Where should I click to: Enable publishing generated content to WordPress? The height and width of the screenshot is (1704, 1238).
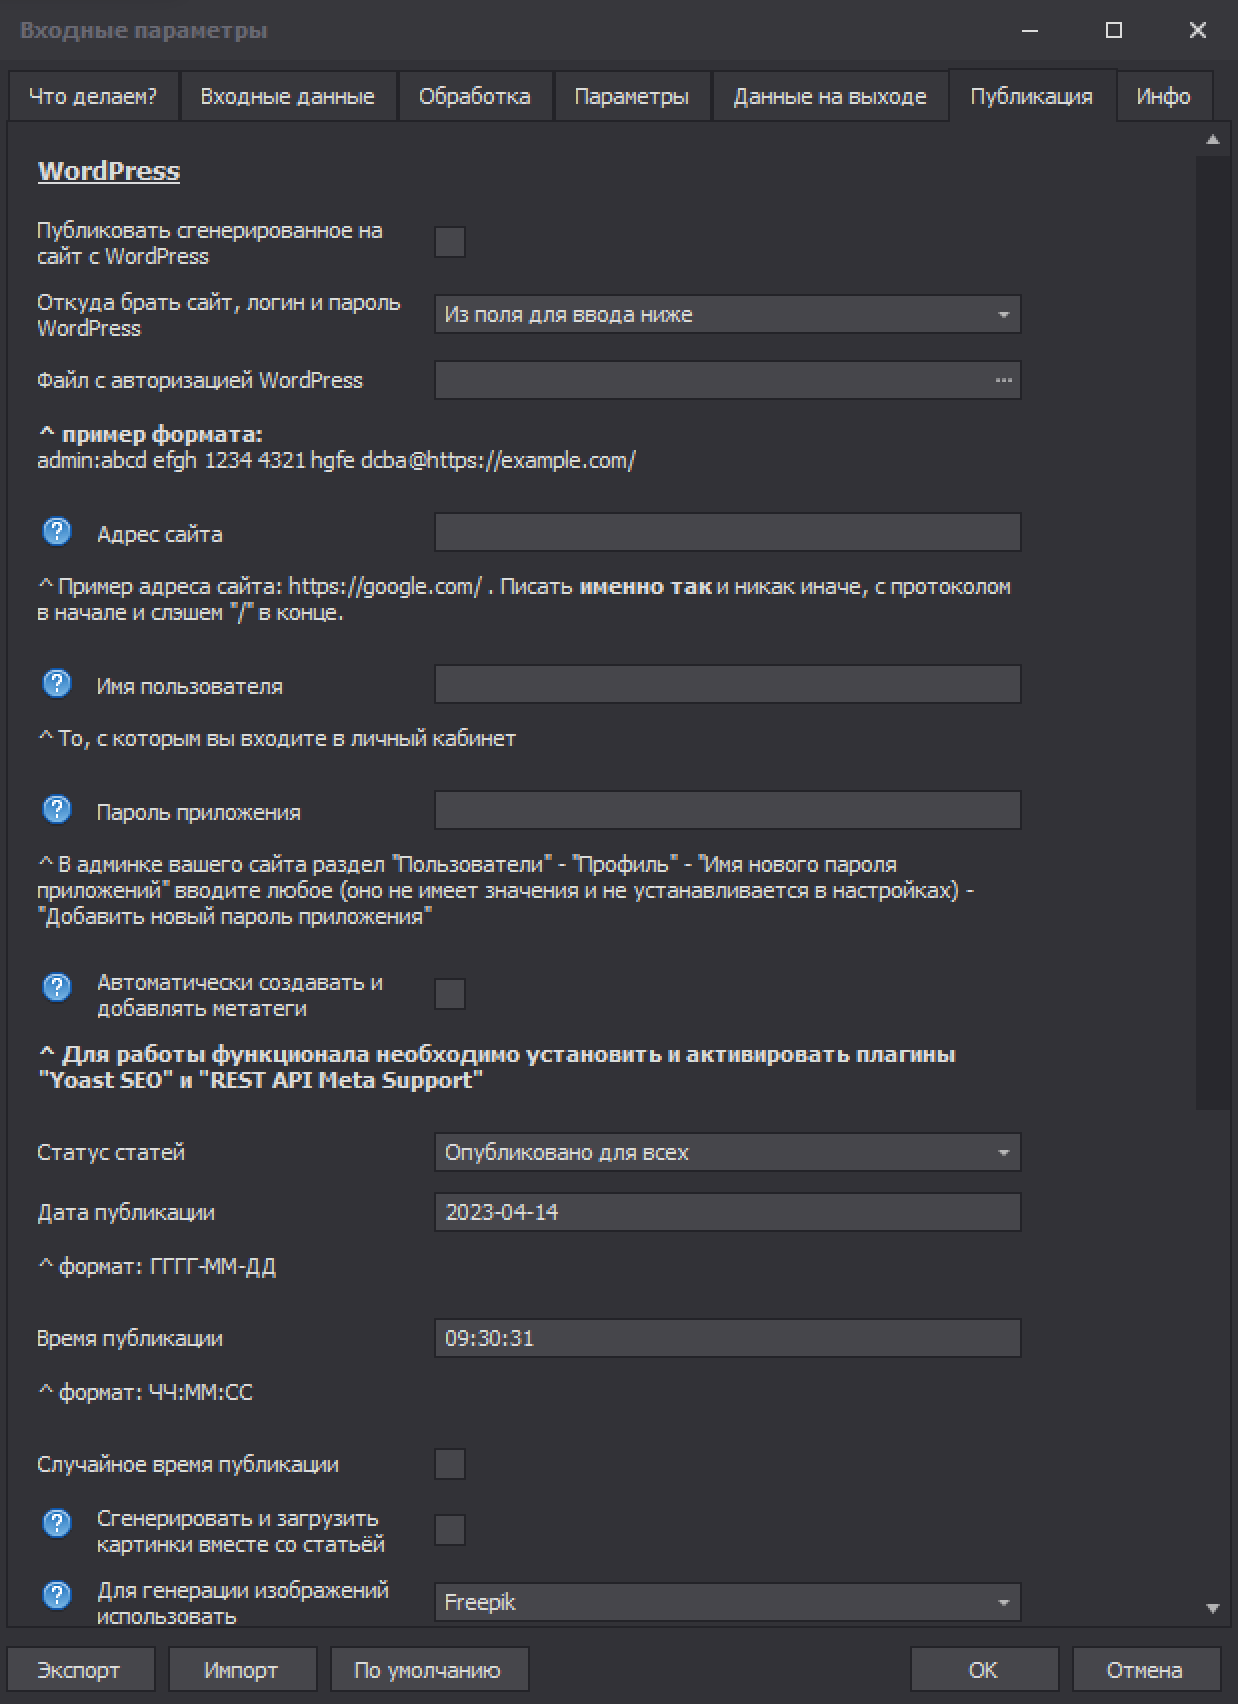450,242
